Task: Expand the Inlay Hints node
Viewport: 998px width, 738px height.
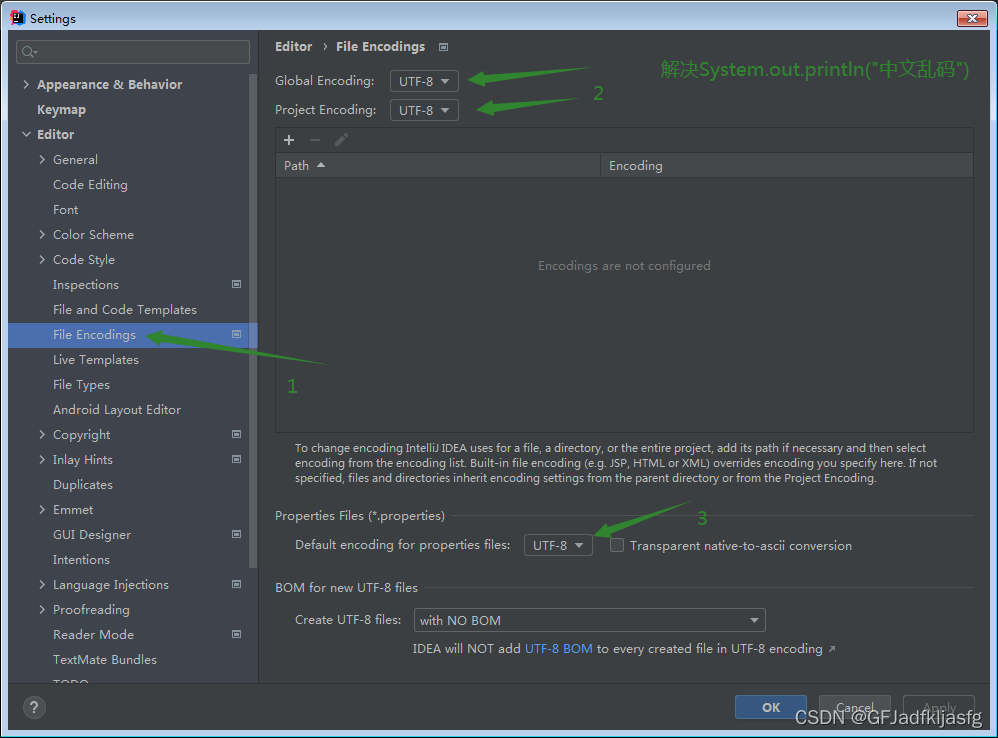Action: 42,459
